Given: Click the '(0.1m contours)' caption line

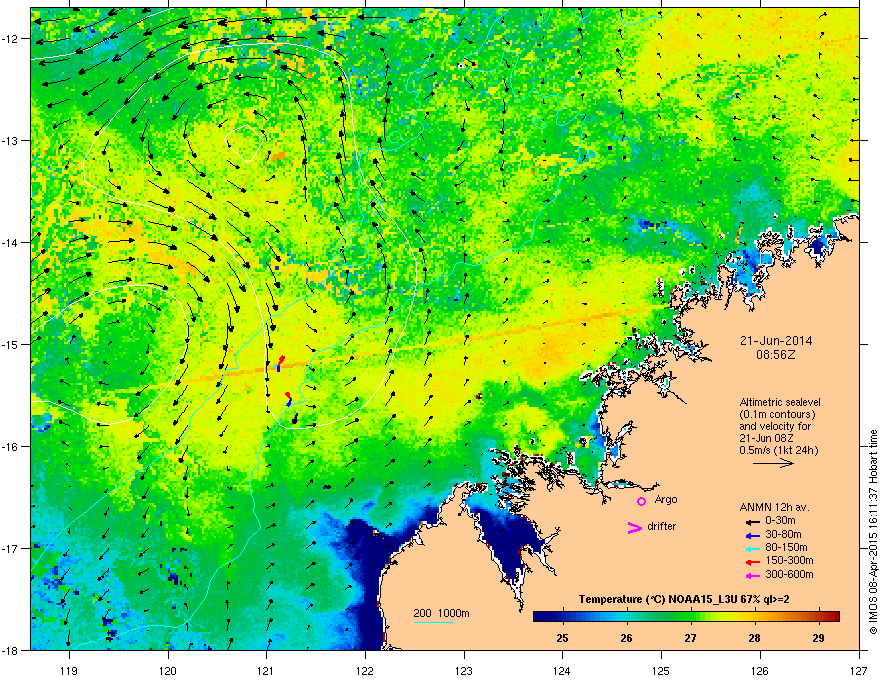Looking at the screenshot, I should click(x=777, y=415).
